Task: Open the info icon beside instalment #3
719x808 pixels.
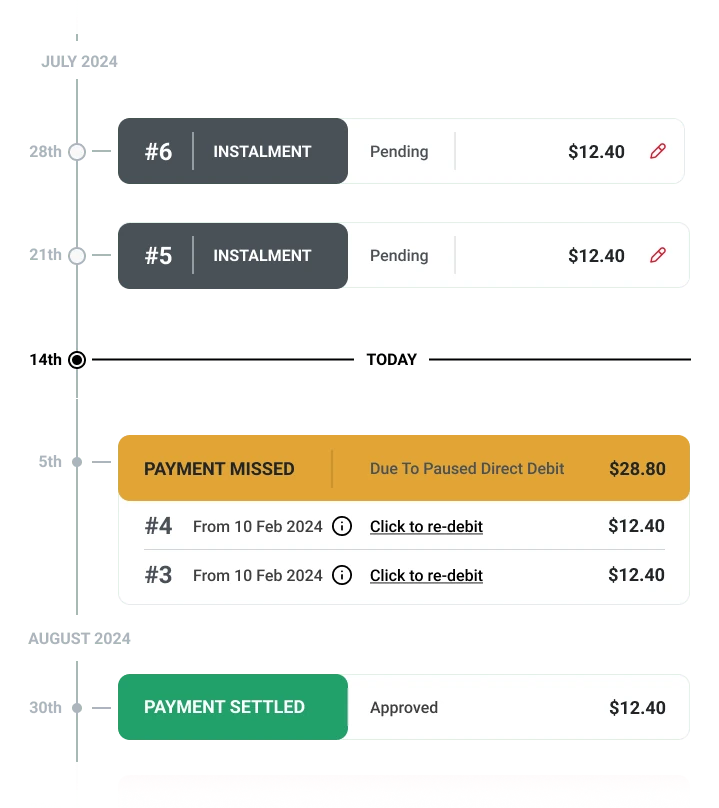Action: coord(341,575)
